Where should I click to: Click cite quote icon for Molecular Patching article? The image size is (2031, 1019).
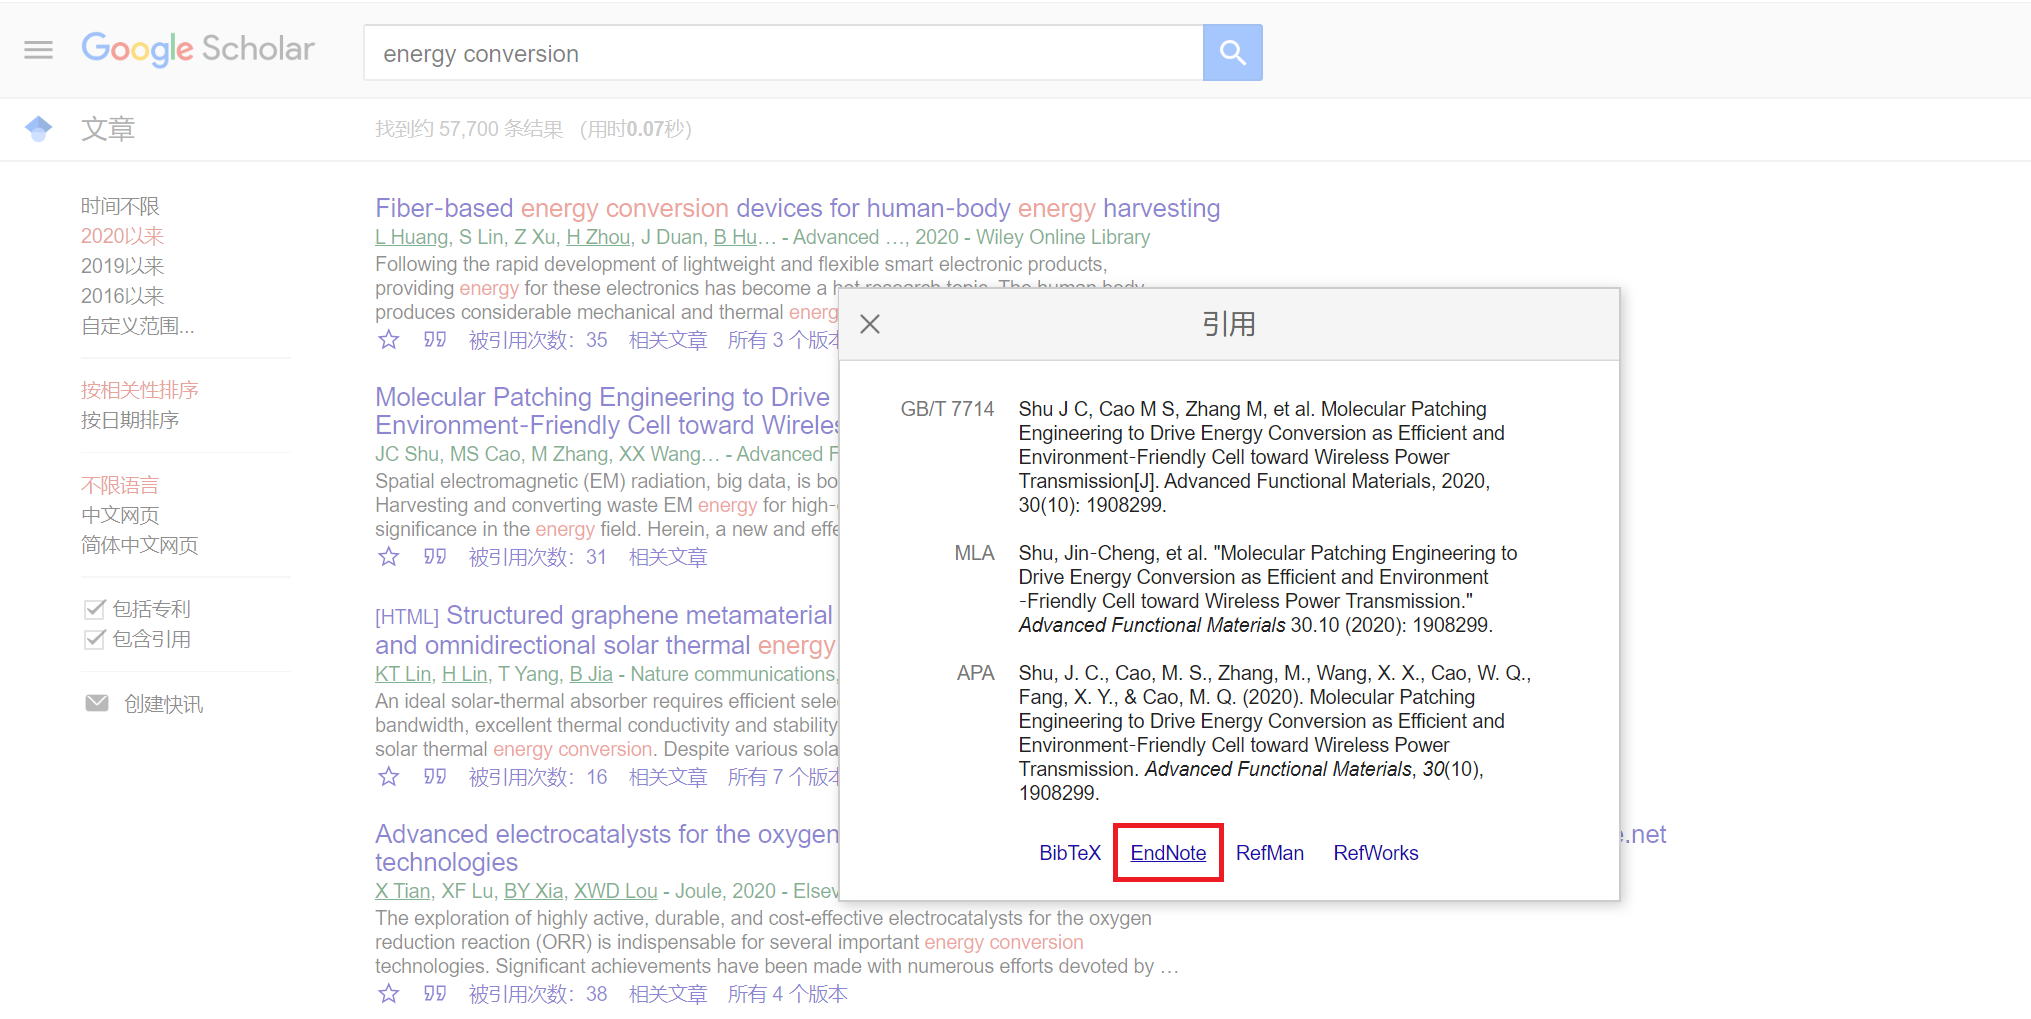coord(435,557)
